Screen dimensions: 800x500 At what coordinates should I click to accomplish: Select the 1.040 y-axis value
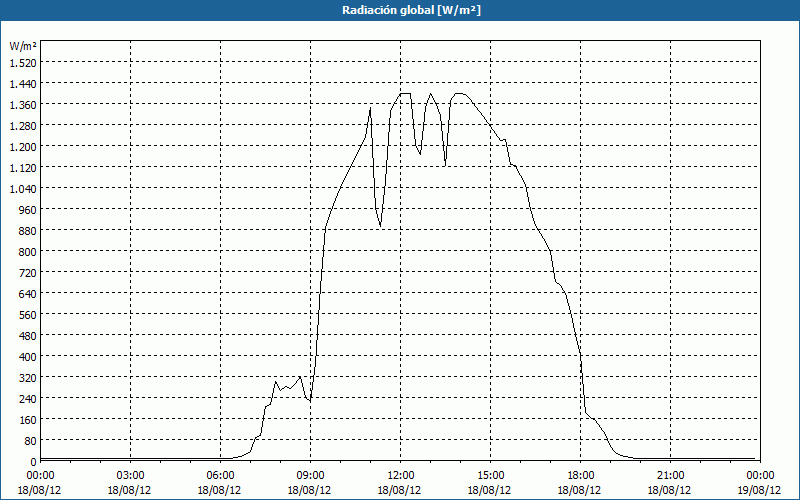pos(23,188)
